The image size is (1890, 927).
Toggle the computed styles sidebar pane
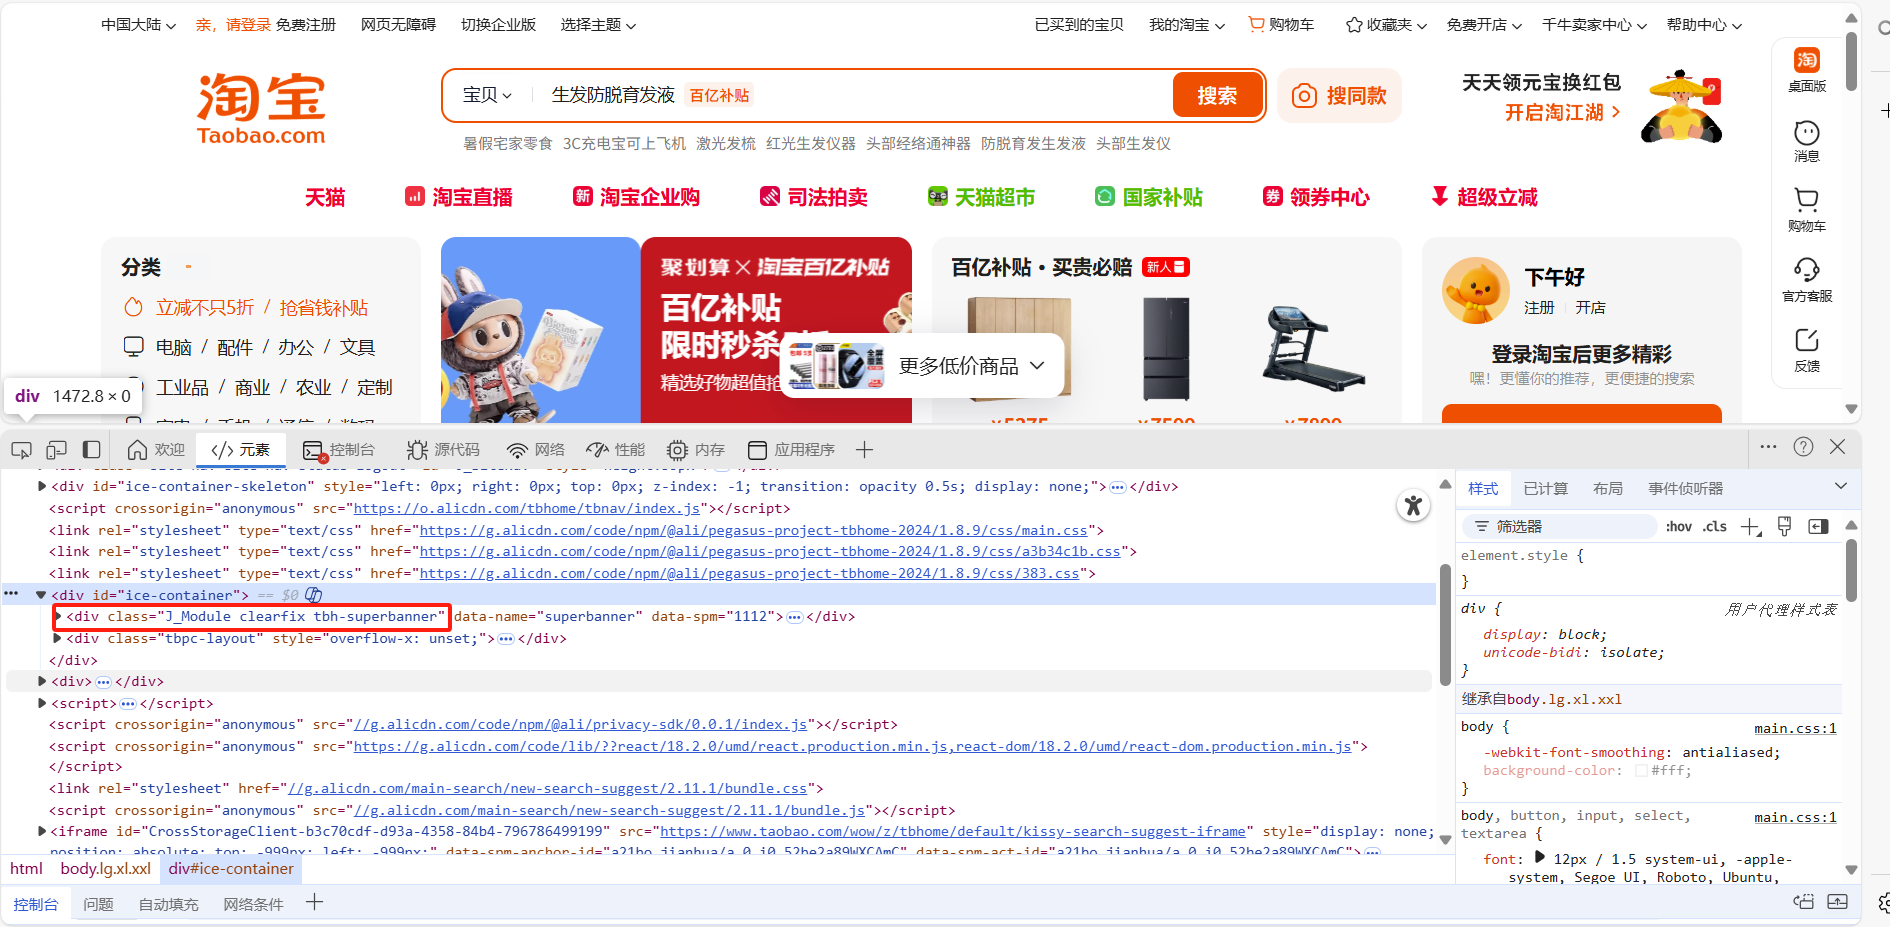pos(1818,527)
